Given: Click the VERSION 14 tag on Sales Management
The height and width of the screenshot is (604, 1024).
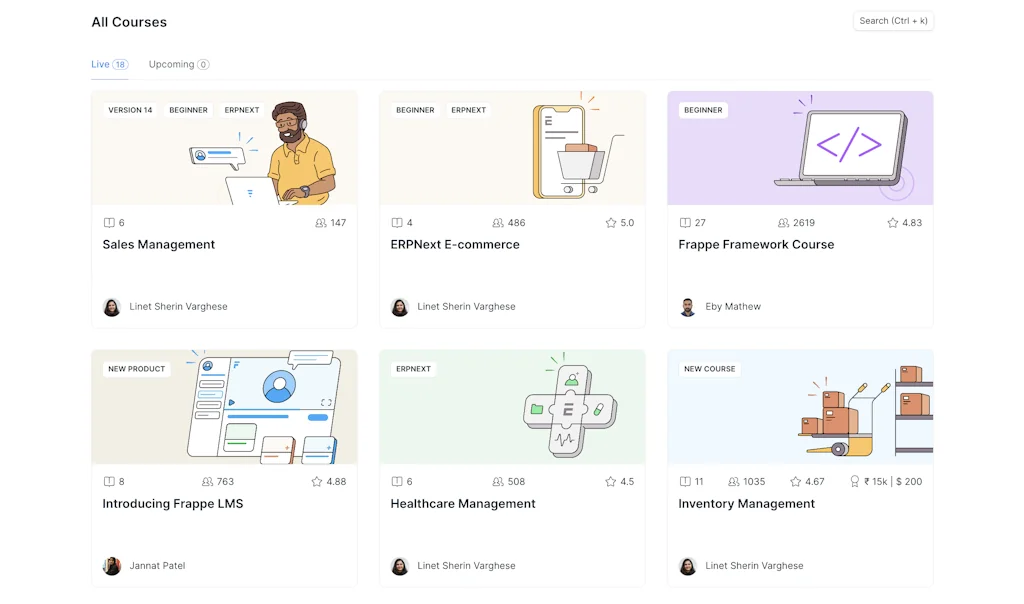Looking at the screenshot, I should coord(130,110).
